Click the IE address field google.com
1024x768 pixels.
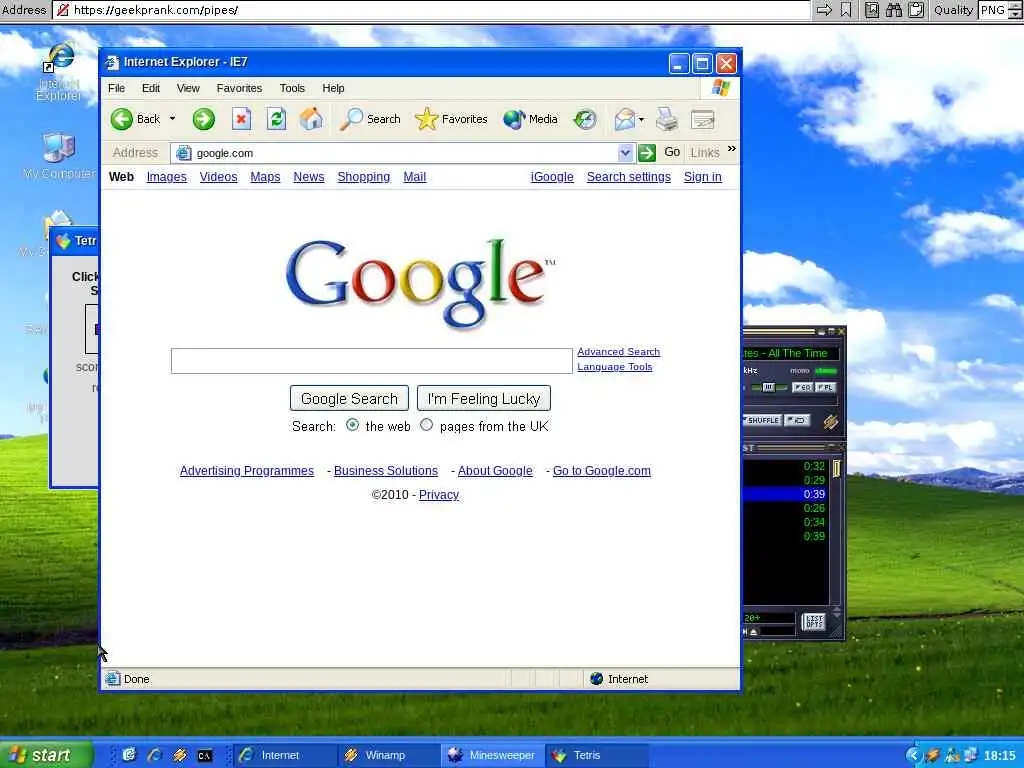click(395, 153)
